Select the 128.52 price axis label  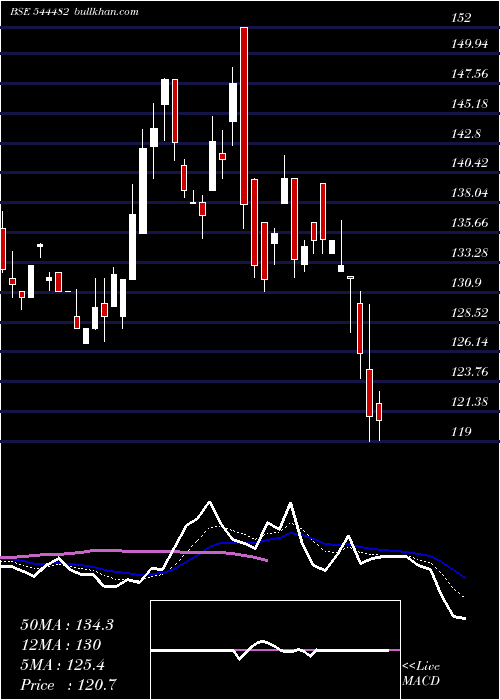coord(470,312)
